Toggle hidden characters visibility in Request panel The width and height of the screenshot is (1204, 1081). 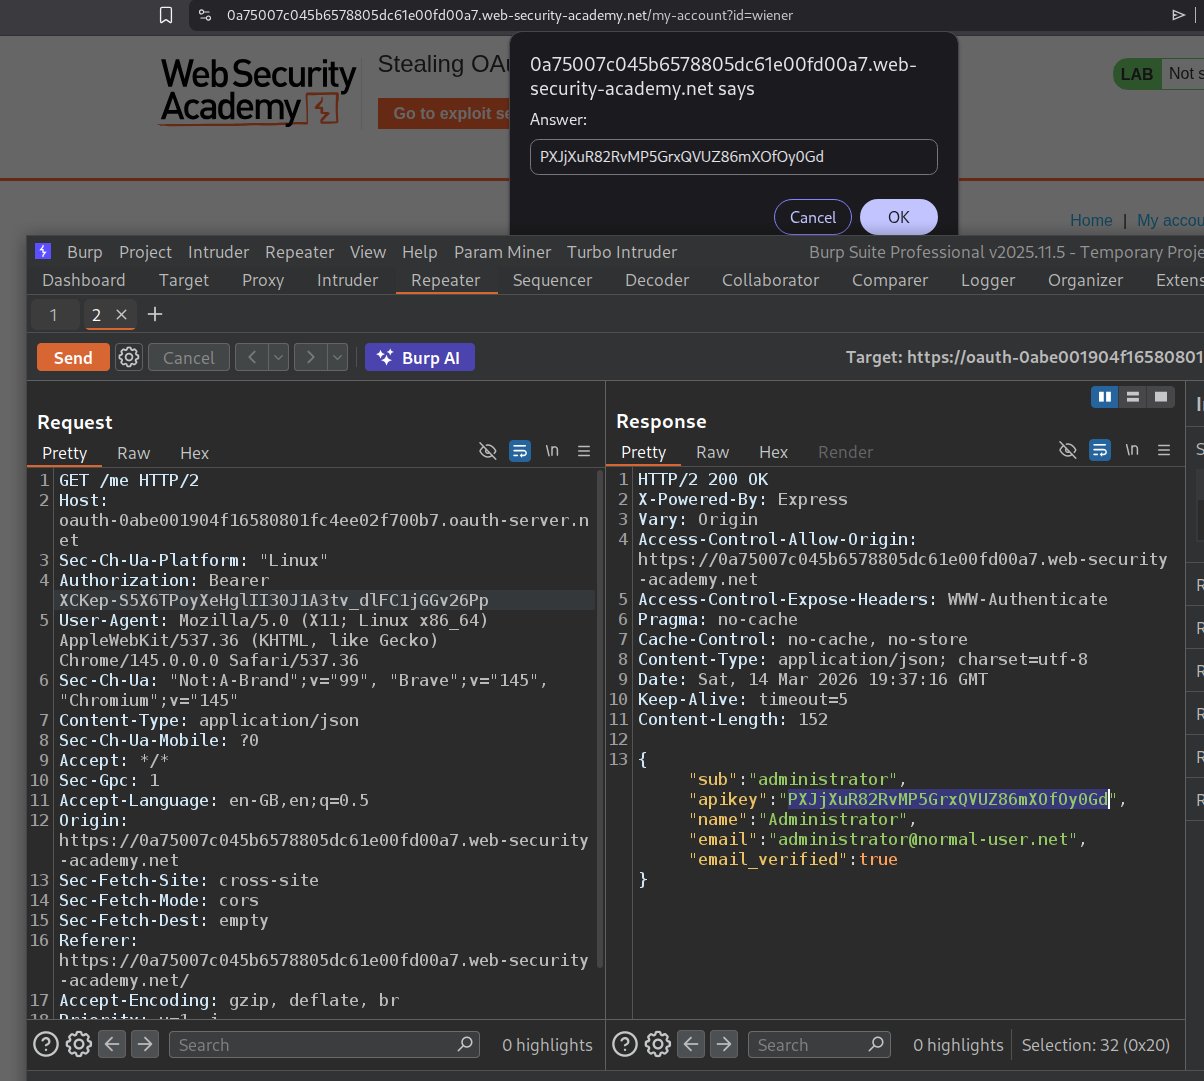tap(488, 452)
